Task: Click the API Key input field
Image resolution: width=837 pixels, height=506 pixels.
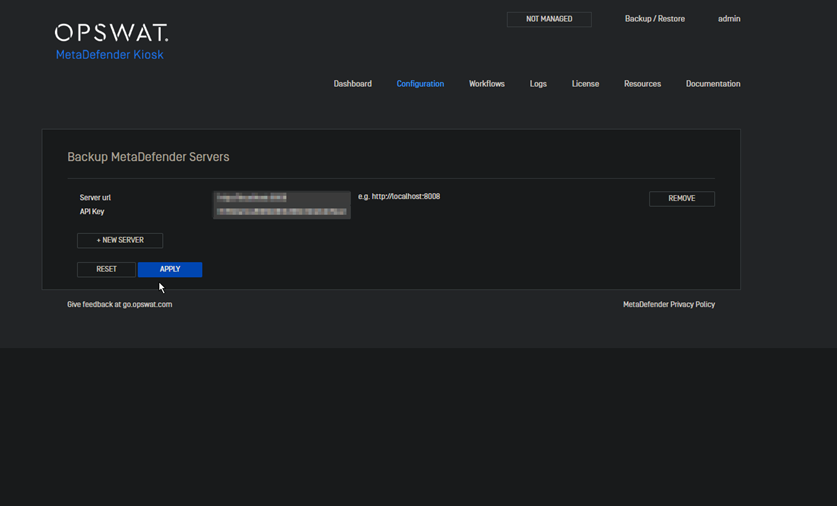Action: coord(282,212)
